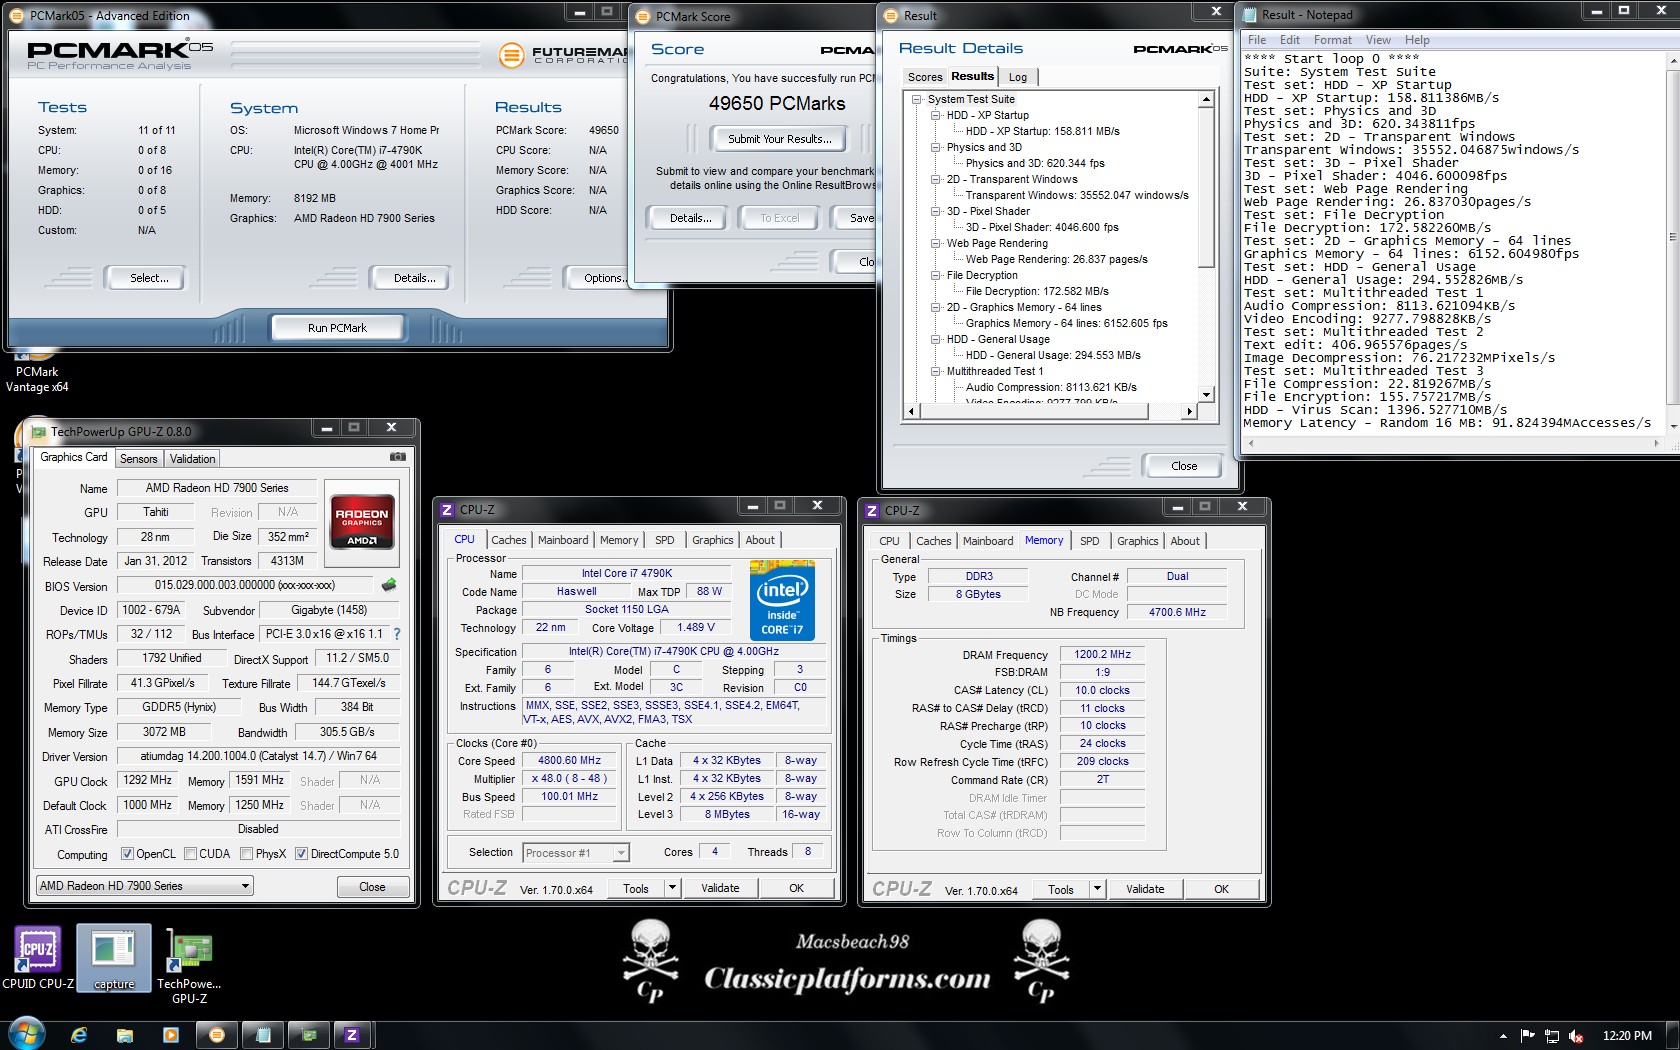Open the Tools dropdown arrow in CPU-Z CPU window
This screenshot has width=1680, height=1050.
pos(672,888)
